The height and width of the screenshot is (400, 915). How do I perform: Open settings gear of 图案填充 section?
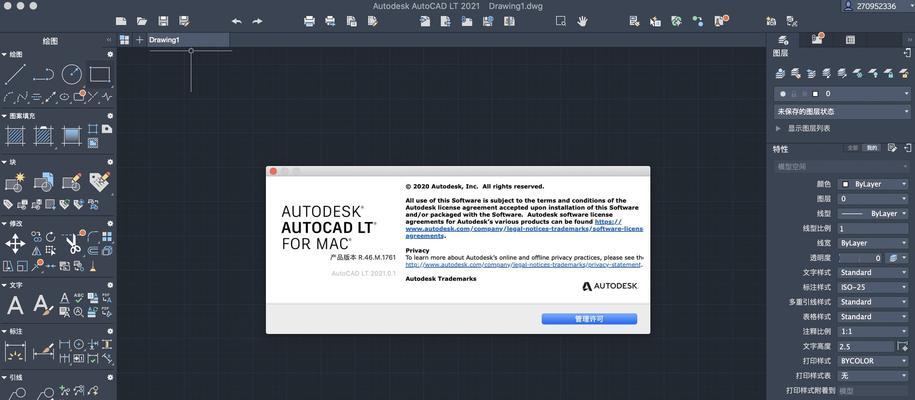110,116
